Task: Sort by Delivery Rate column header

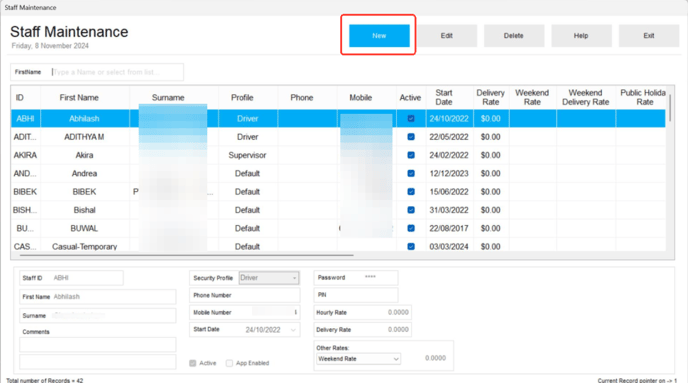Action: pyautogui.click(x=491, y=97)
